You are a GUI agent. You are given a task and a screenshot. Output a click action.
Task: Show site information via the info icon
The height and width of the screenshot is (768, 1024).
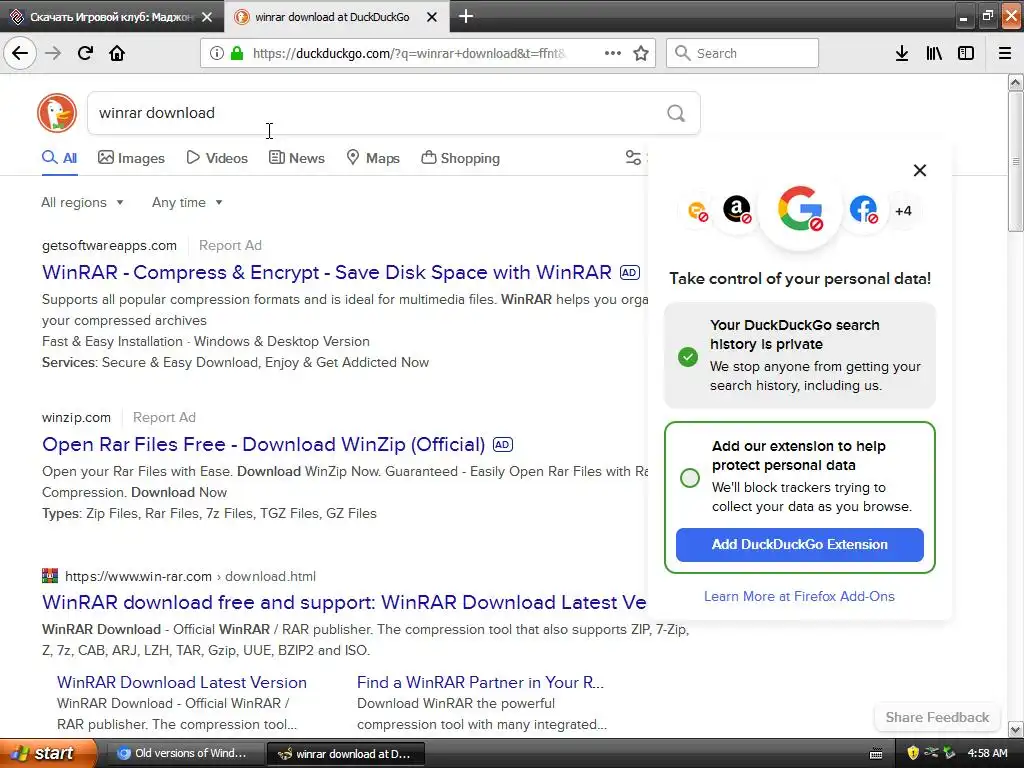click(x=217, y=53)
